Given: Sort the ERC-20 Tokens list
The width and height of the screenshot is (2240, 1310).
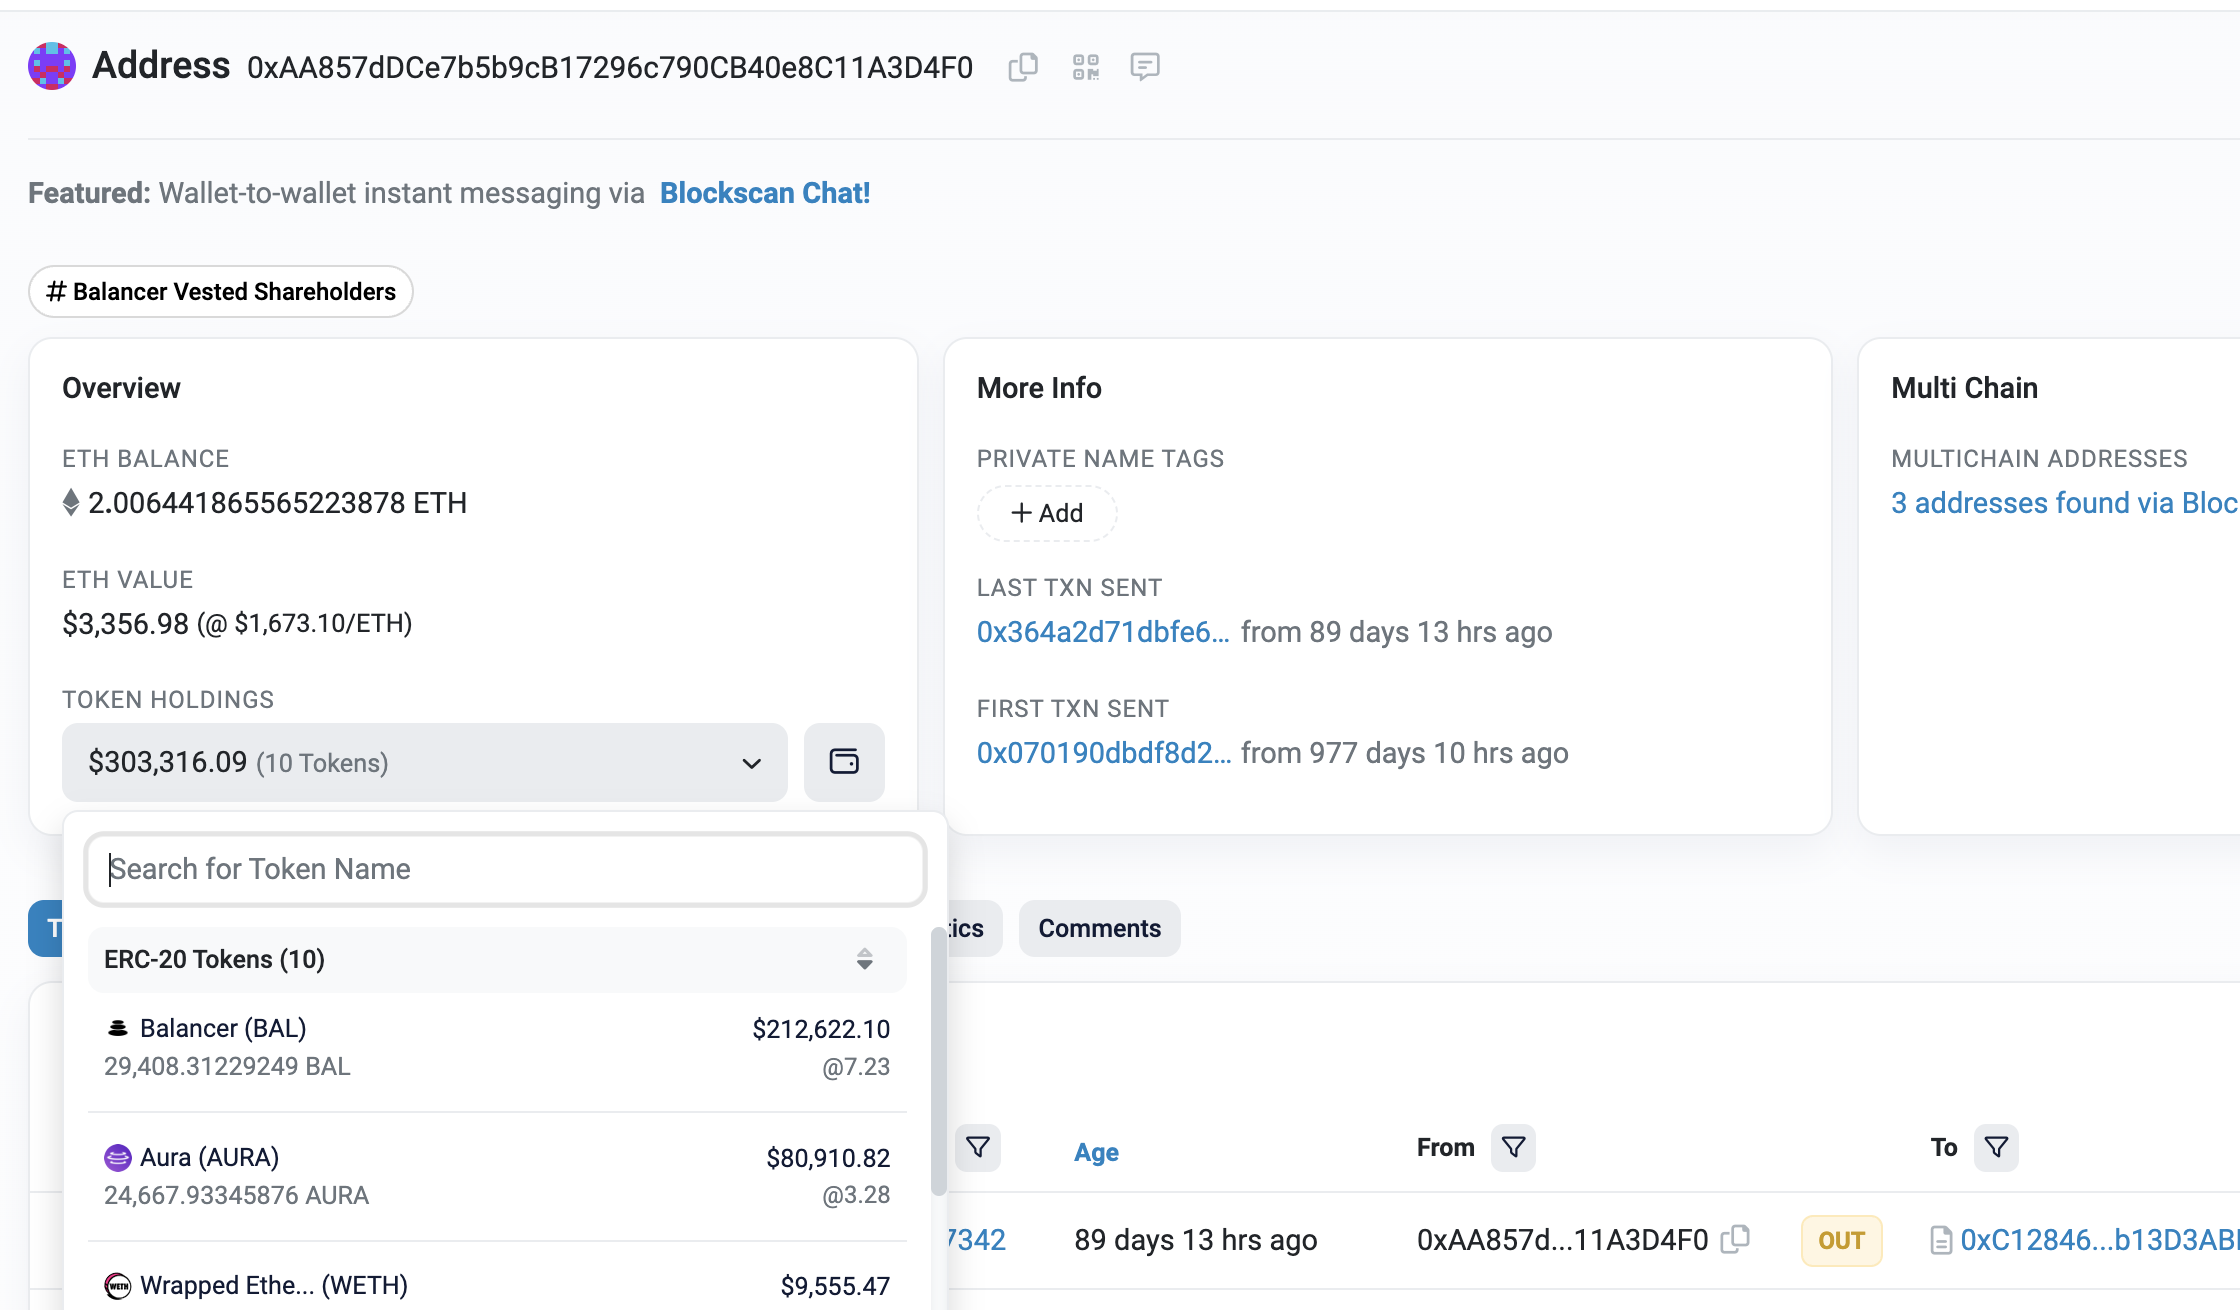Looking at the screenshot, I should point(864,959).
